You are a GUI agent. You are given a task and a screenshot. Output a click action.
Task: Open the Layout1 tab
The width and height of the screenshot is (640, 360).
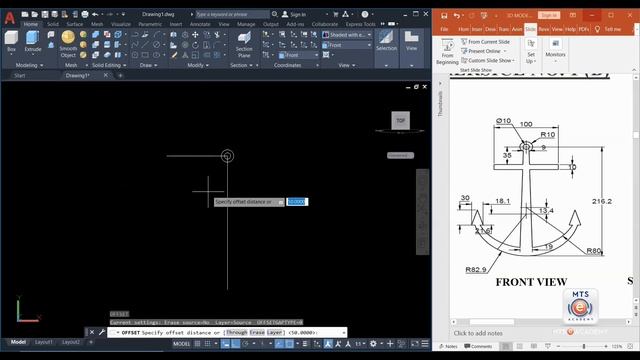(44, 342)
